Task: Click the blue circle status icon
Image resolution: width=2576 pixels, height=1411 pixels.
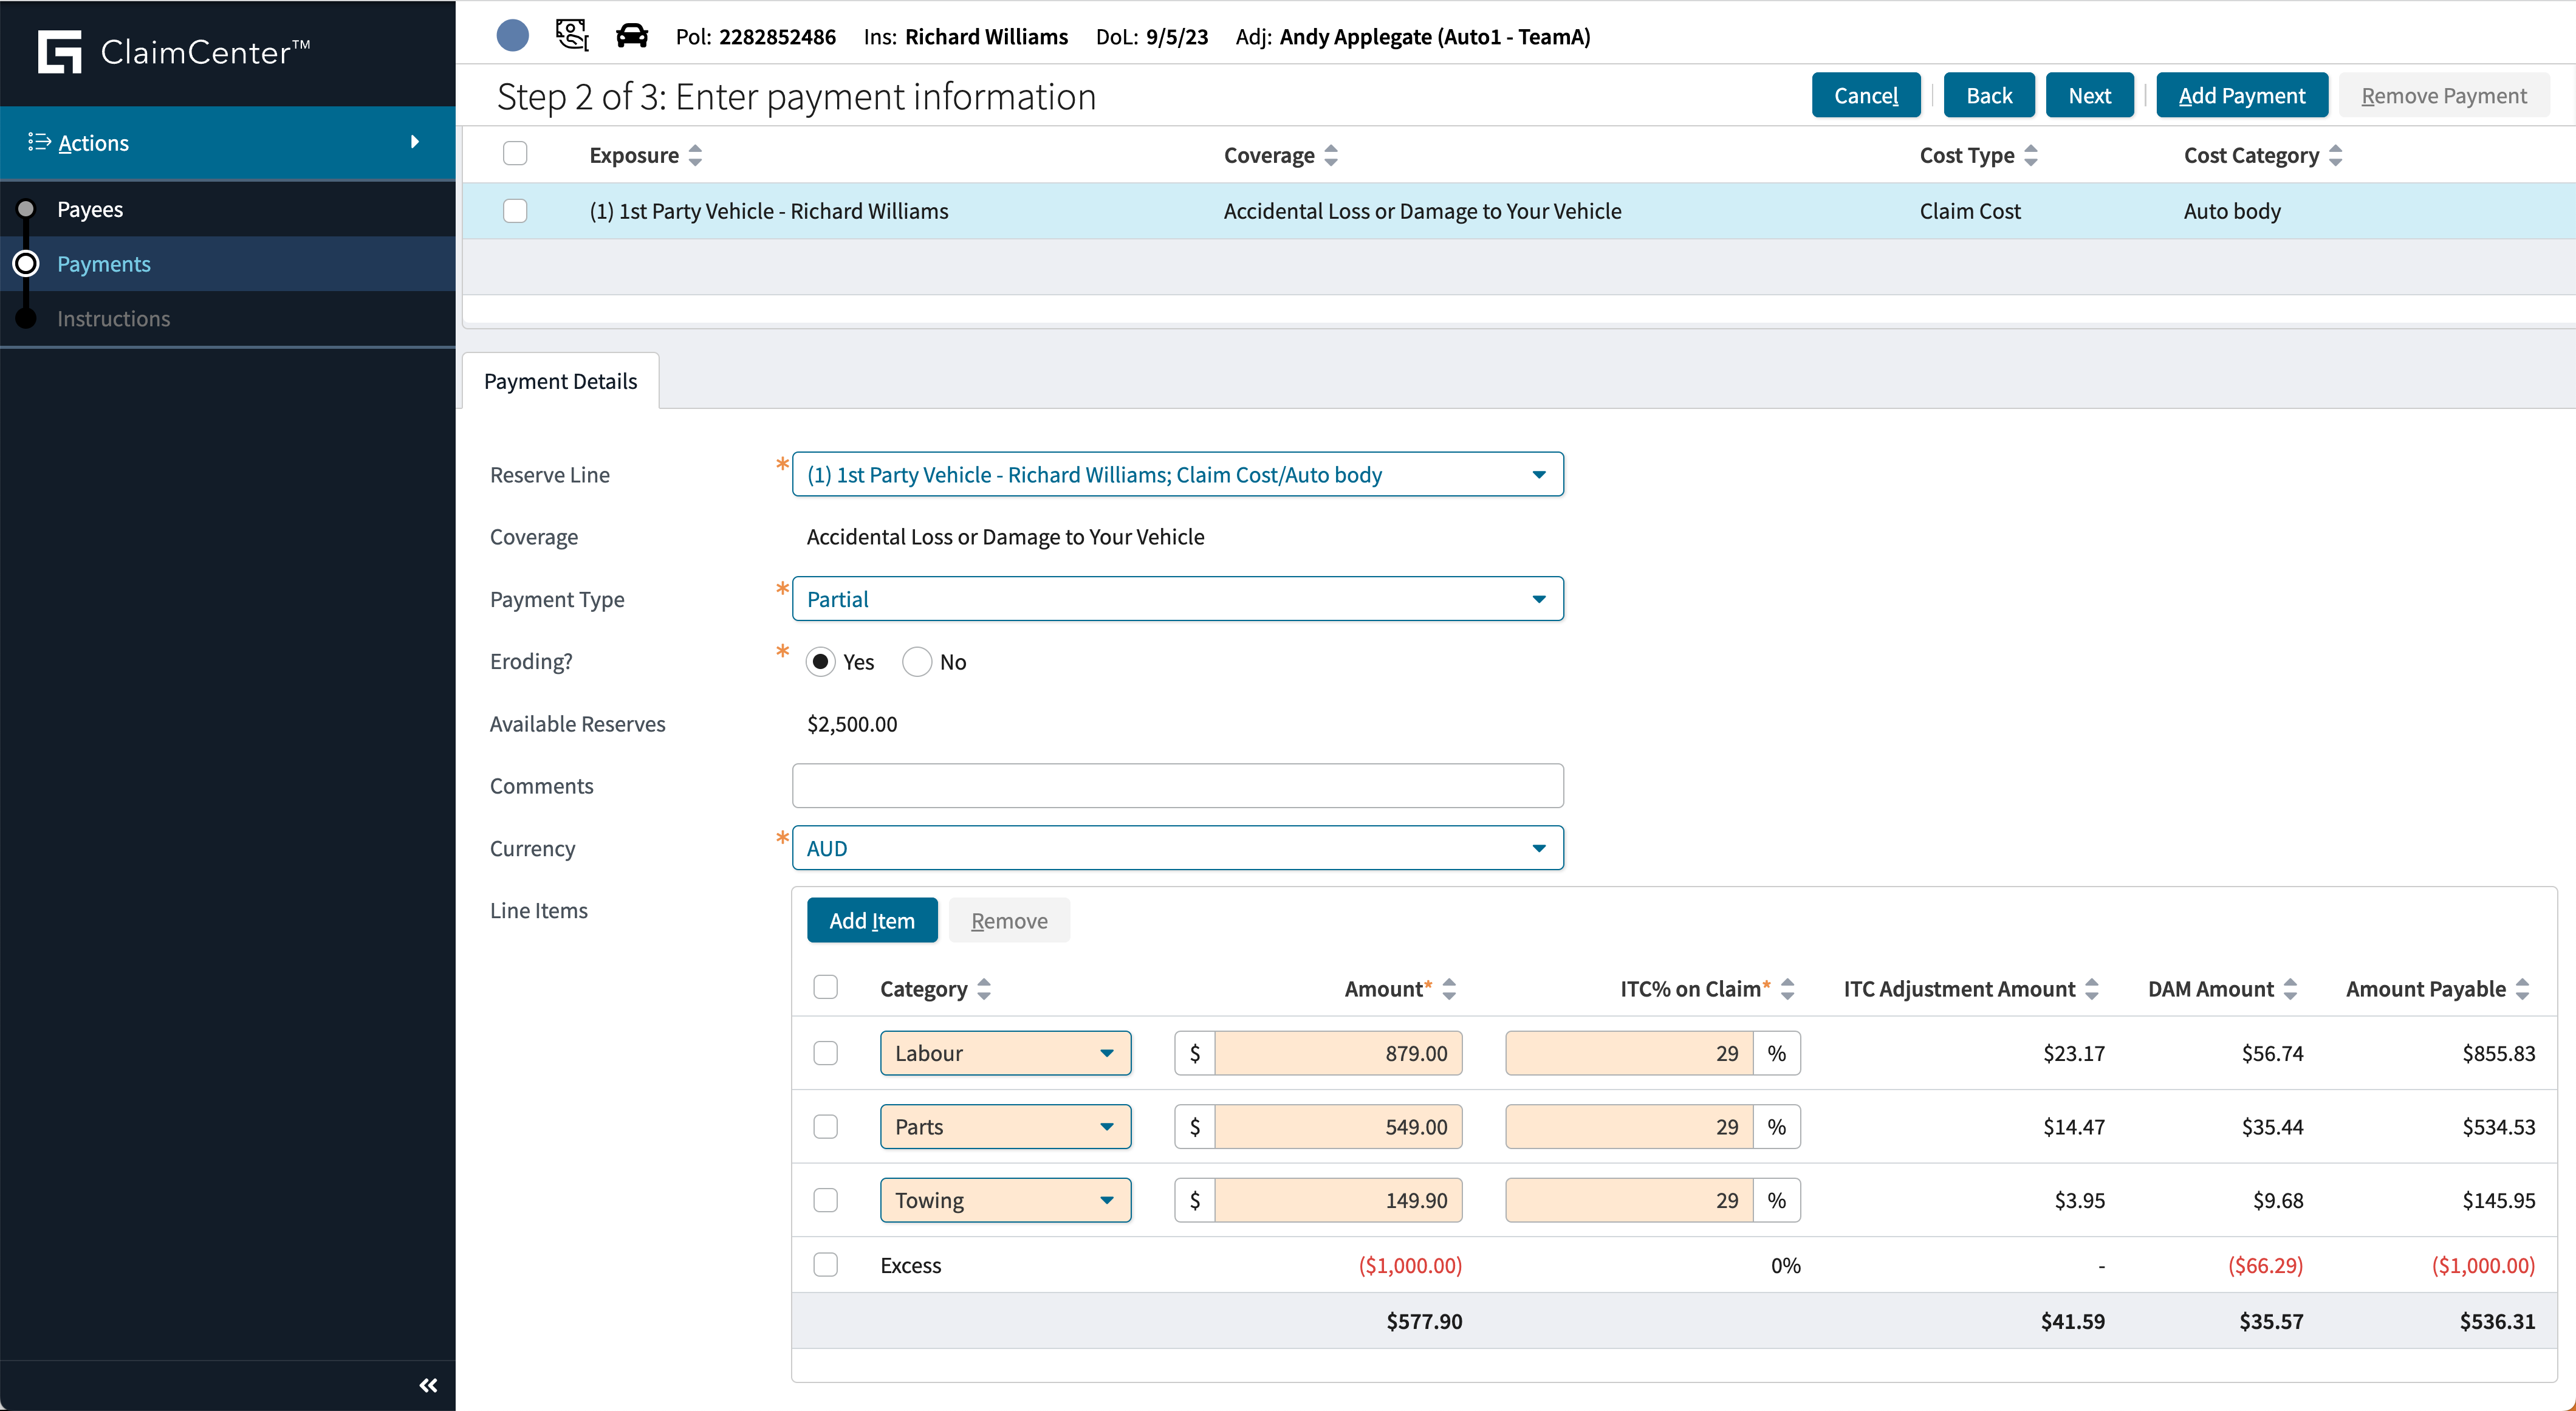Action: point(512,36)
